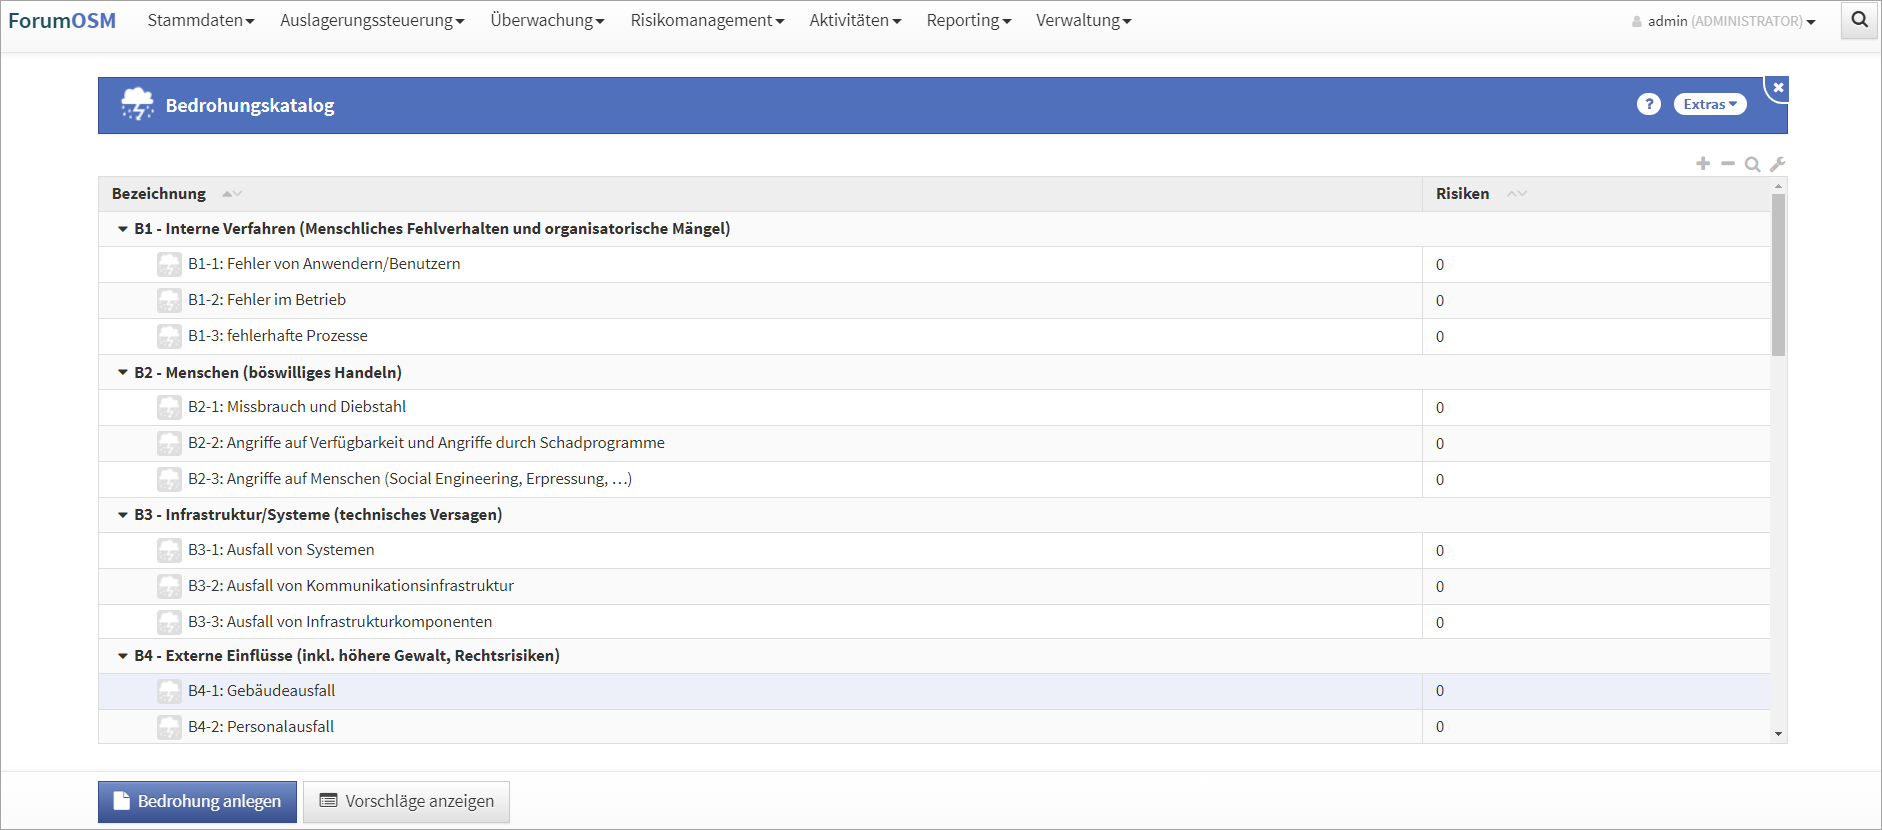Click the global search icon in navbar
Image resolution: width=1882 pixels, height=830 pixels.
pos(1859,20)
